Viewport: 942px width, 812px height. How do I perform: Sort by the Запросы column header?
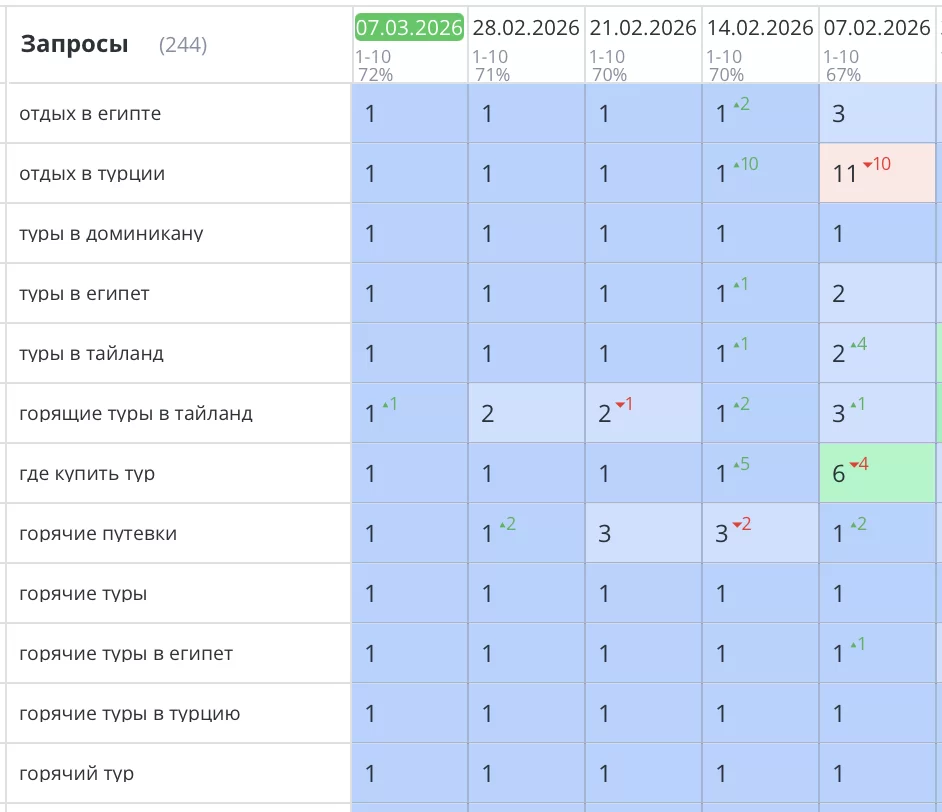pyautogui.click(x=74, y=44)
